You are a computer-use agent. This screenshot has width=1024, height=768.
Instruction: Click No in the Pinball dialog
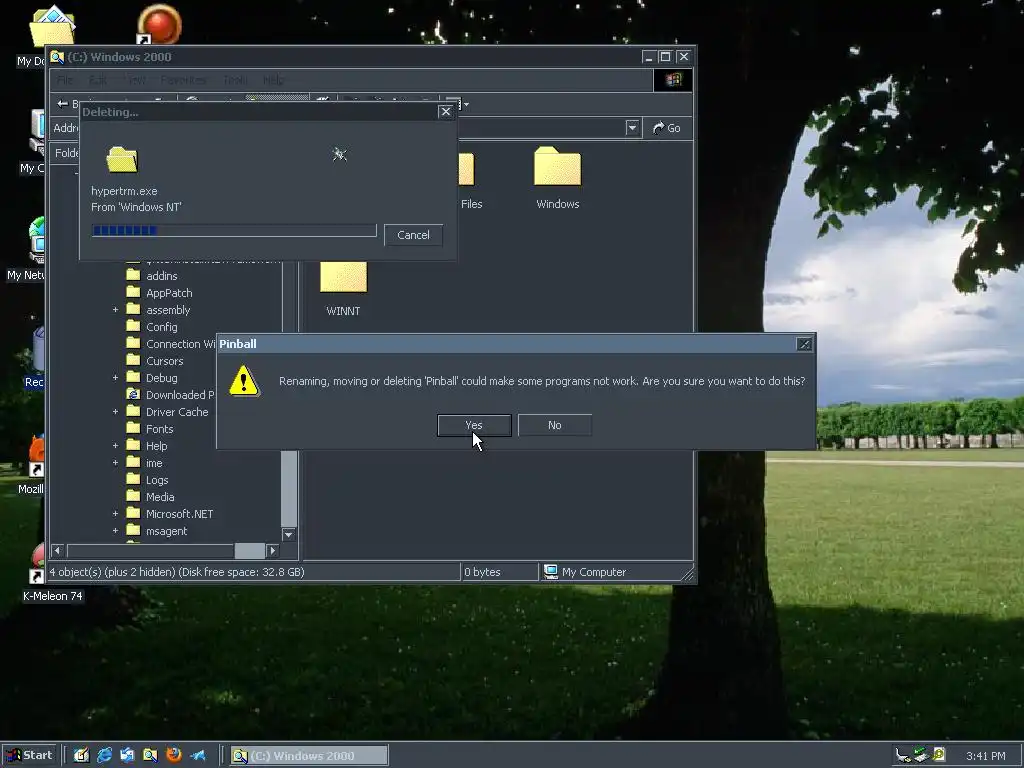tap(554, 425)
